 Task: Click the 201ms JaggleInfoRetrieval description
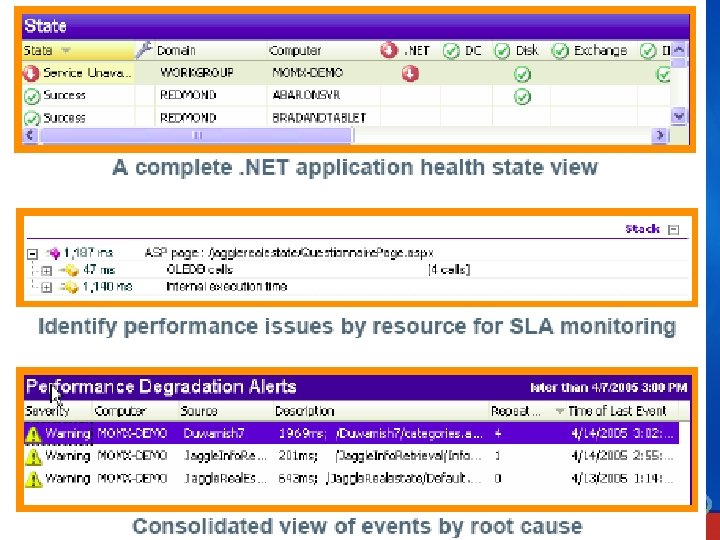click(380, 456)
